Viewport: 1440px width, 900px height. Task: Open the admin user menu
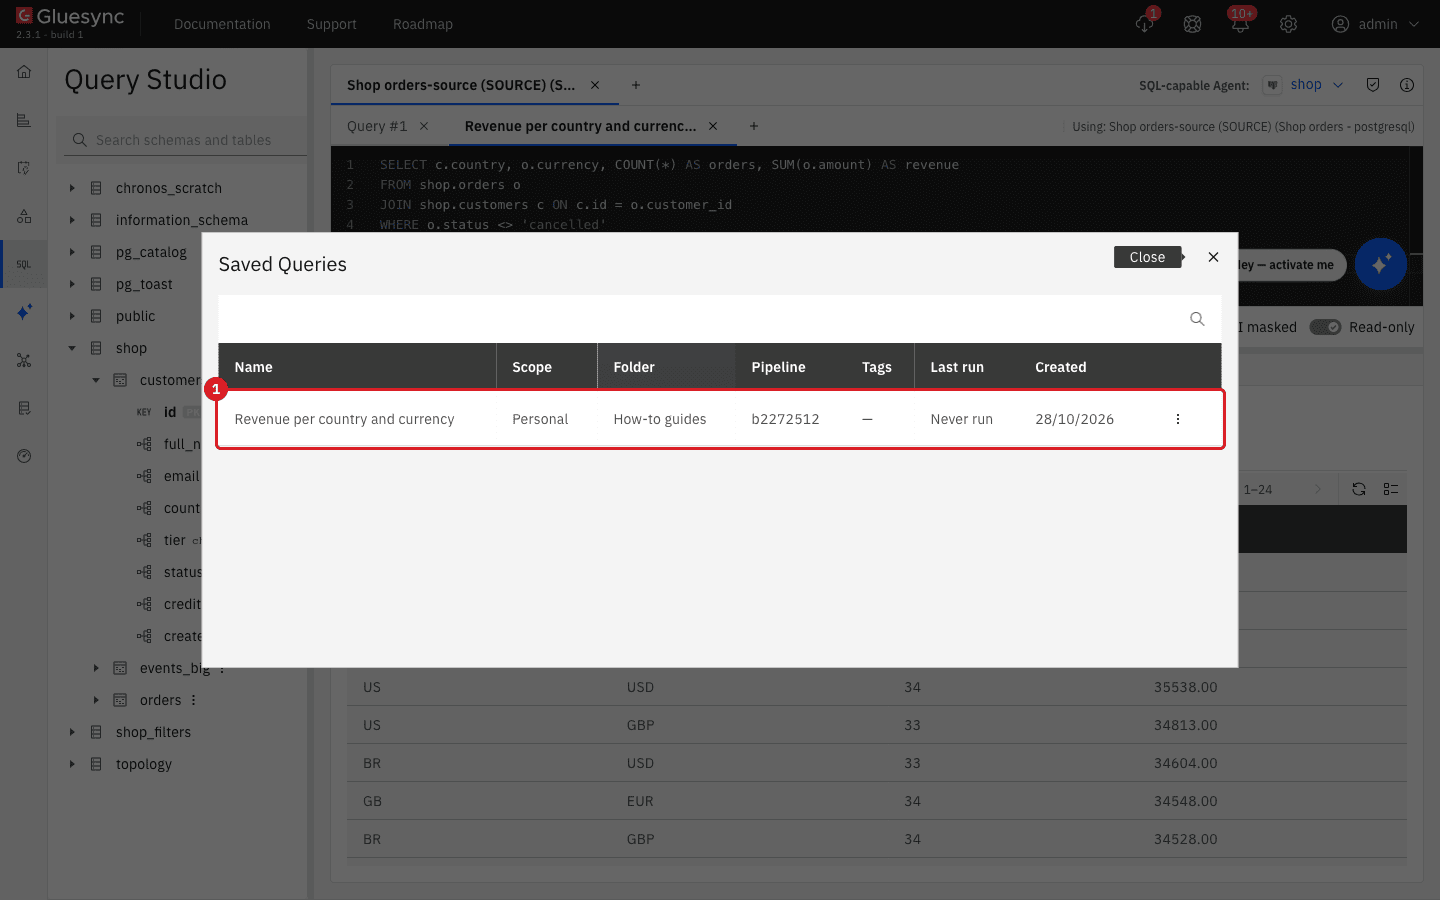coord(1375,24)
